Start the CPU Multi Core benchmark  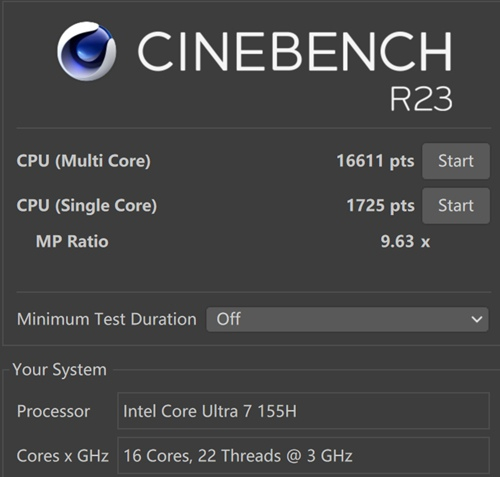456,161
